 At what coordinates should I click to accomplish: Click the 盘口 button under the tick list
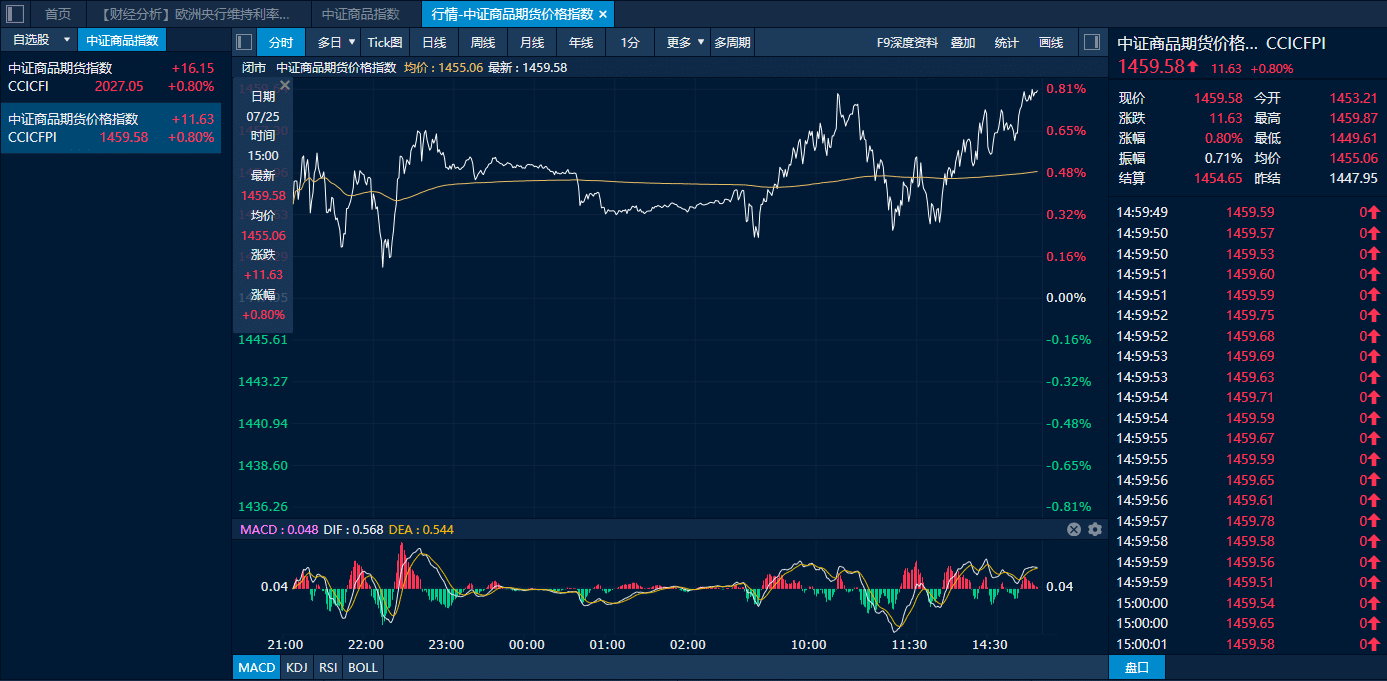(x=1137, y=667)
